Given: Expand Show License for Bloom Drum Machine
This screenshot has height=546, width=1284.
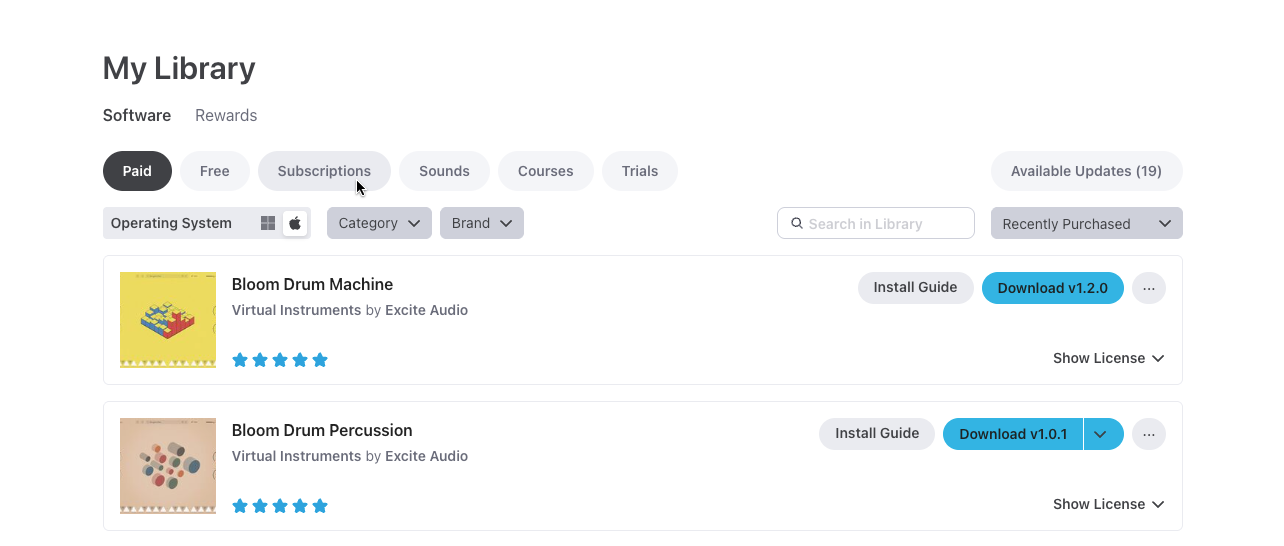Looking at the screenshot, I should tap(1108, 358).
